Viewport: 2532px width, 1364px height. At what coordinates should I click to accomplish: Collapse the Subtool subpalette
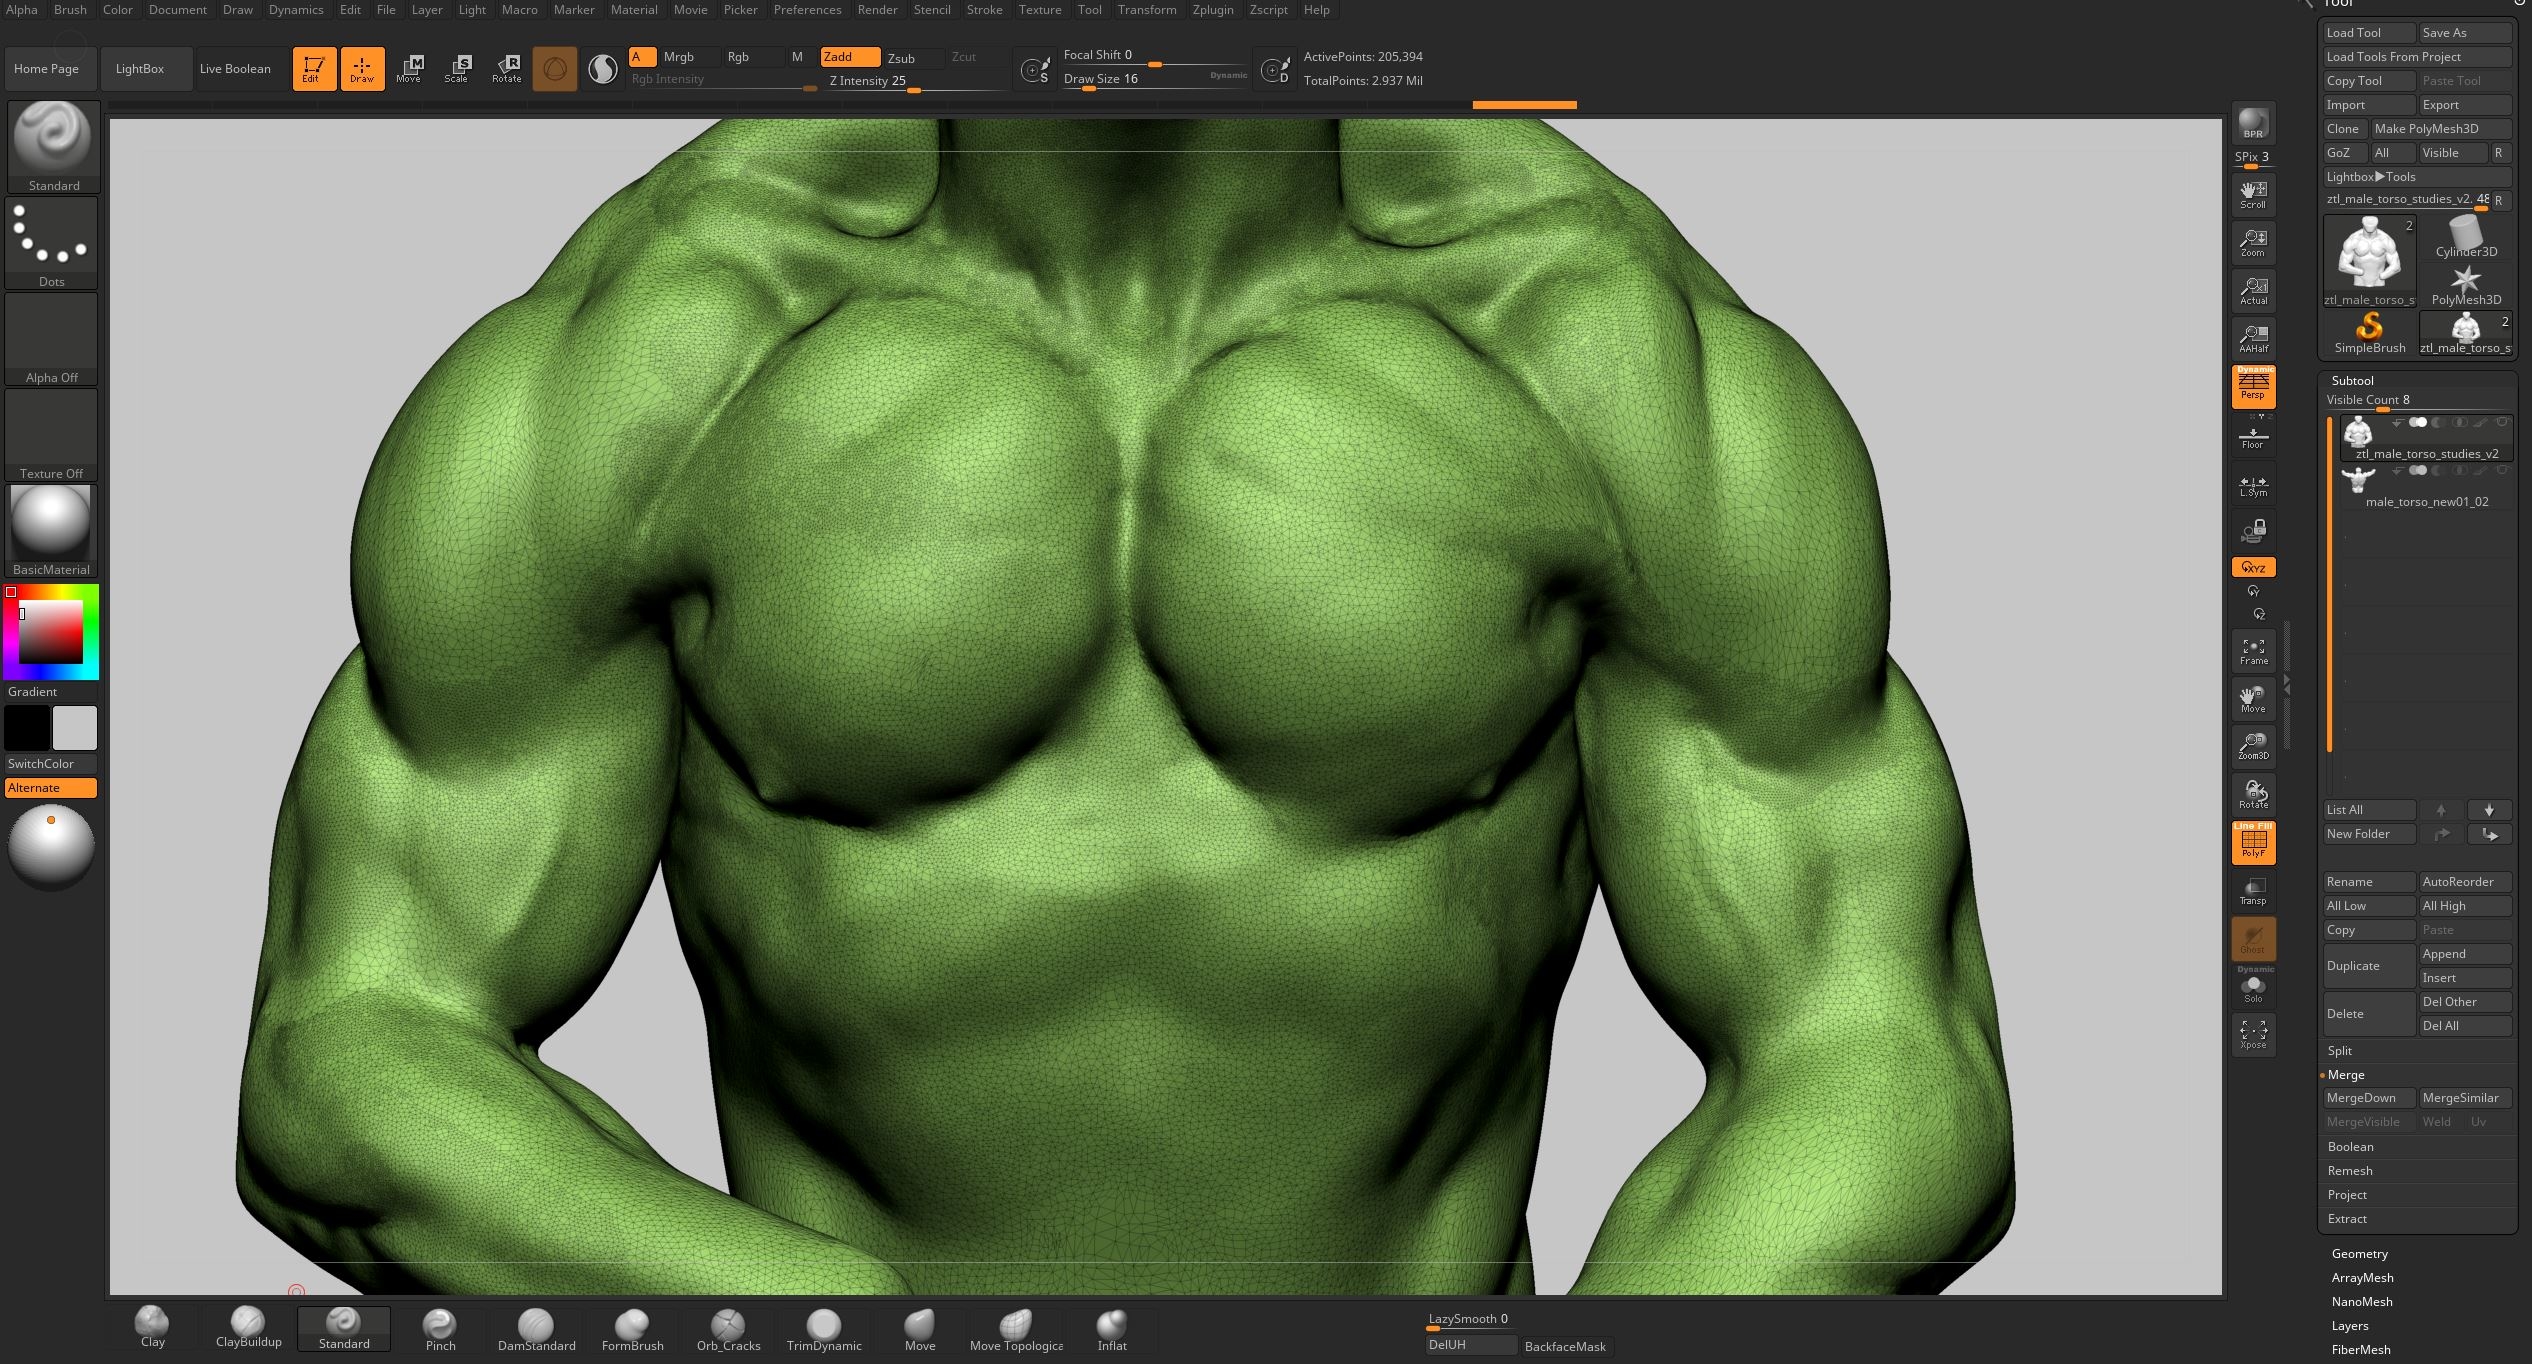(2352, 381)
